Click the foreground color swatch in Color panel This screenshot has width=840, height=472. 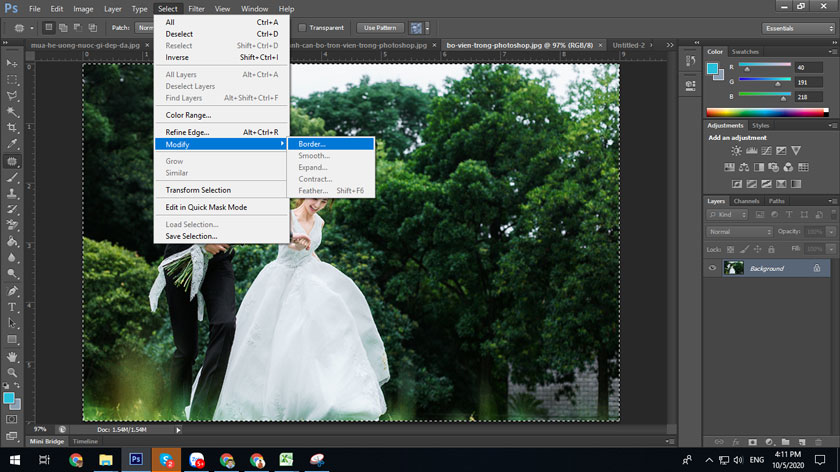tap(712, 69)
